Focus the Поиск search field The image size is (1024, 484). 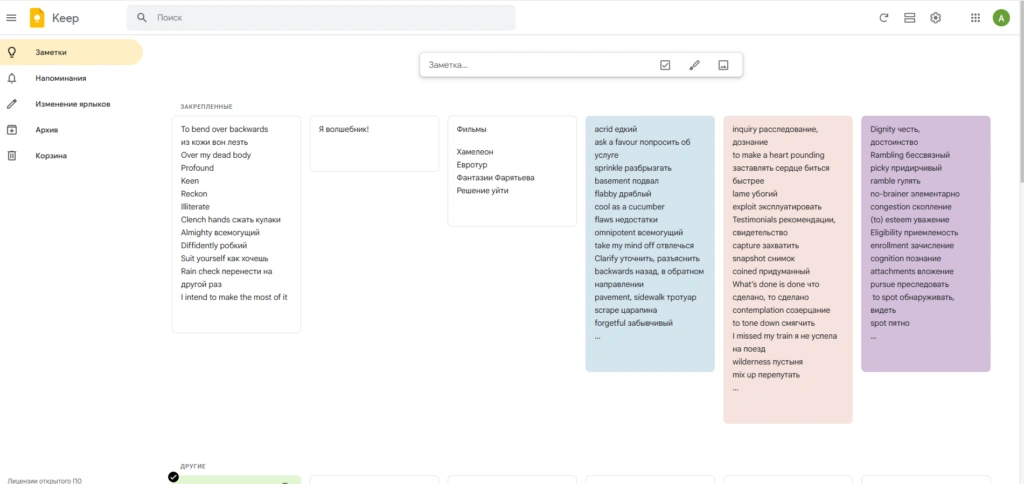coord(321,18)
